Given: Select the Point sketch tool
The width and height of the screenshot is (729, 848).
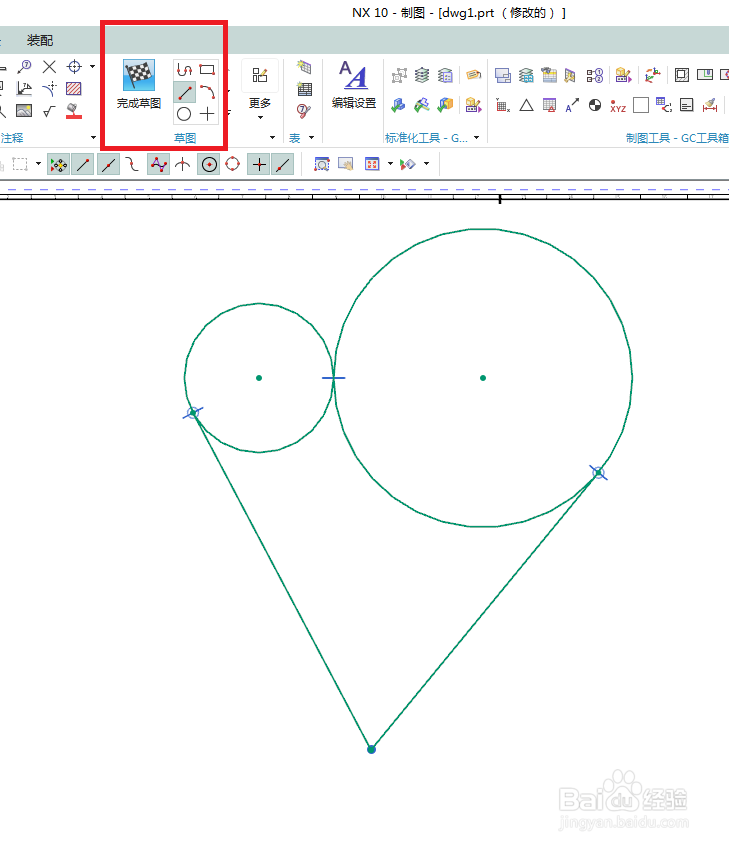Looking at the screenshot, I should (x=207, y=114).
